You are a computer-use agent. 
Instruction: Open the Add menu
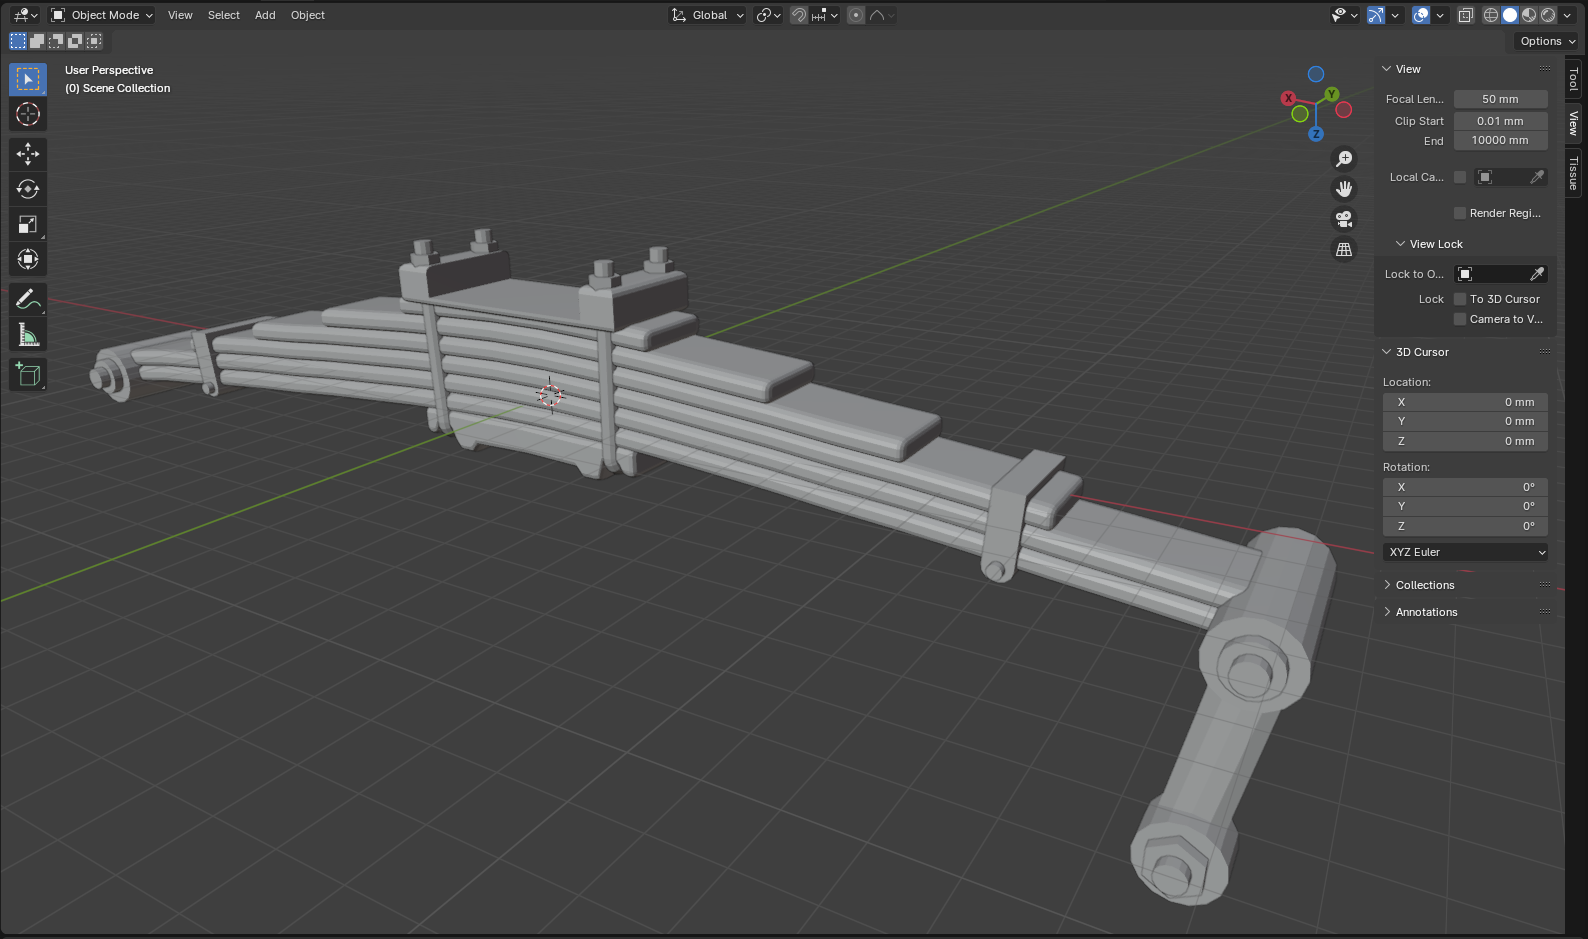(265, 15)
